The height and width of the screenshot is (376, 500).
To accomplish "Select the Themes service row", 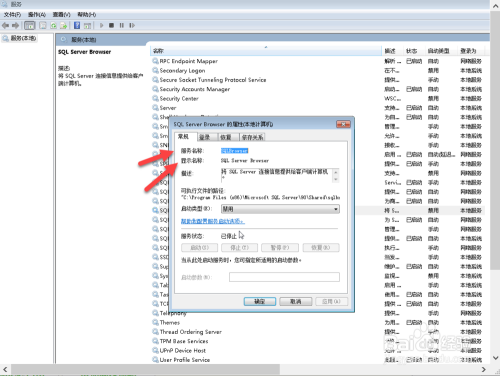I will point(317,322).
